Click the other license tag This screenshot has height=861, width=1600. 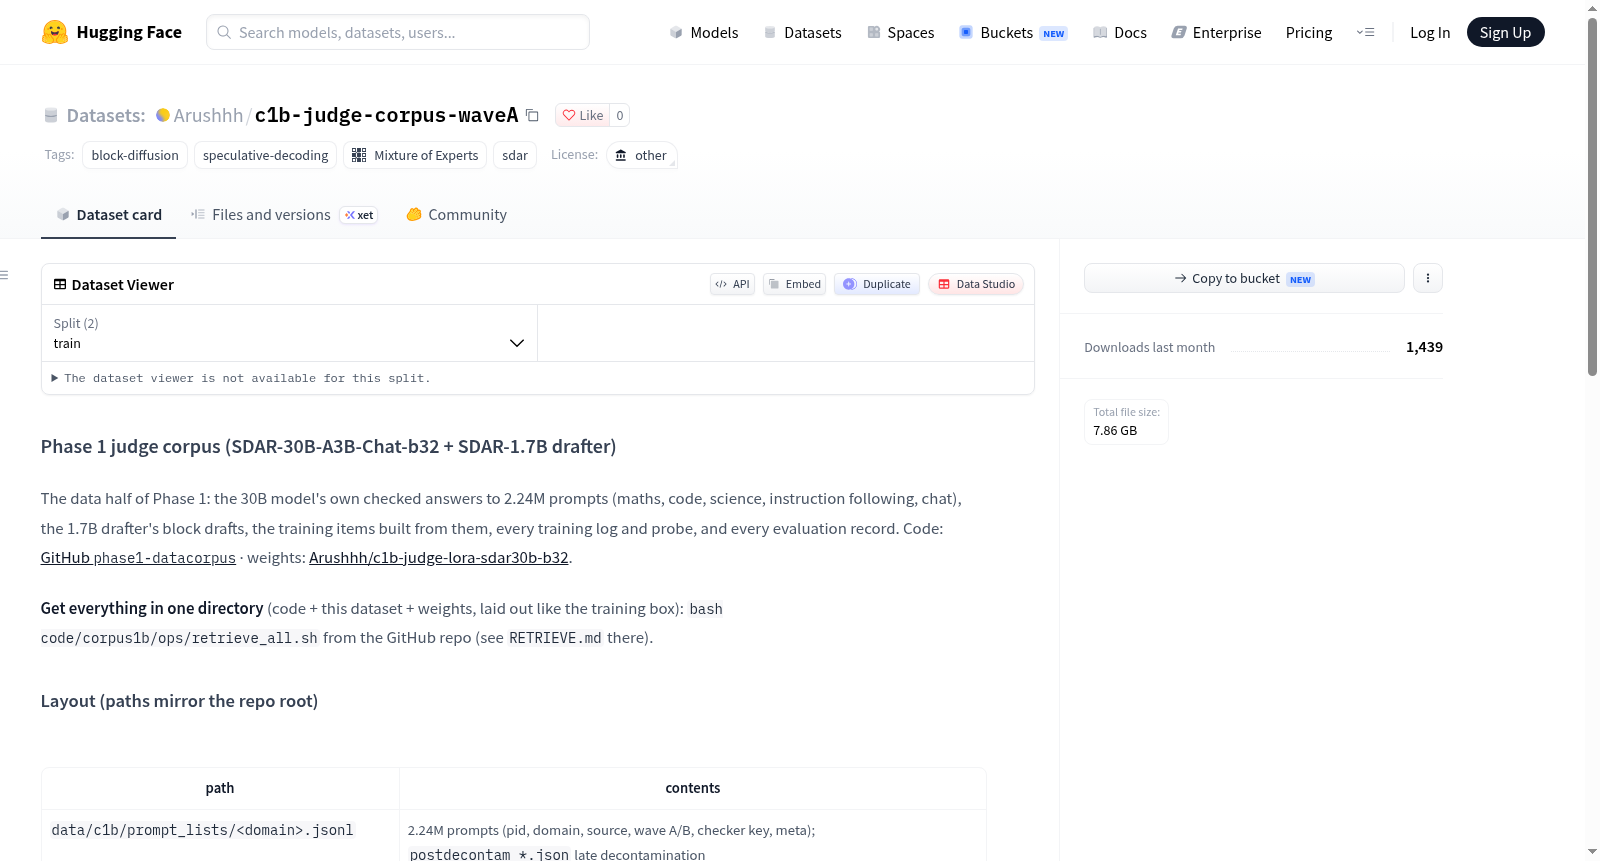(641, 155)
